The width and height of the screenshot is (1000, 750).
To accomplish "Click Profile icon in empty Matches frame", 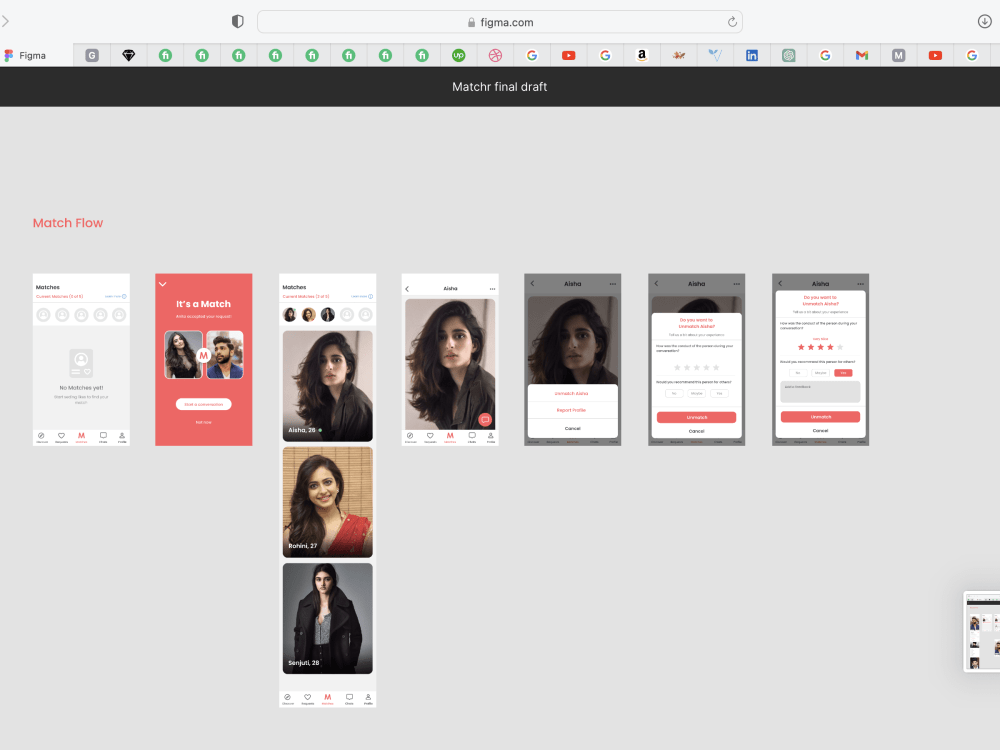I will tap(122, 438).
